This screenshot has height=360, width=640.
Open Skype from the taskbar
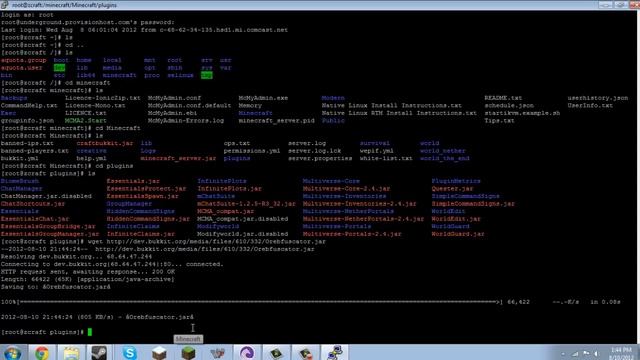[129, 353]
